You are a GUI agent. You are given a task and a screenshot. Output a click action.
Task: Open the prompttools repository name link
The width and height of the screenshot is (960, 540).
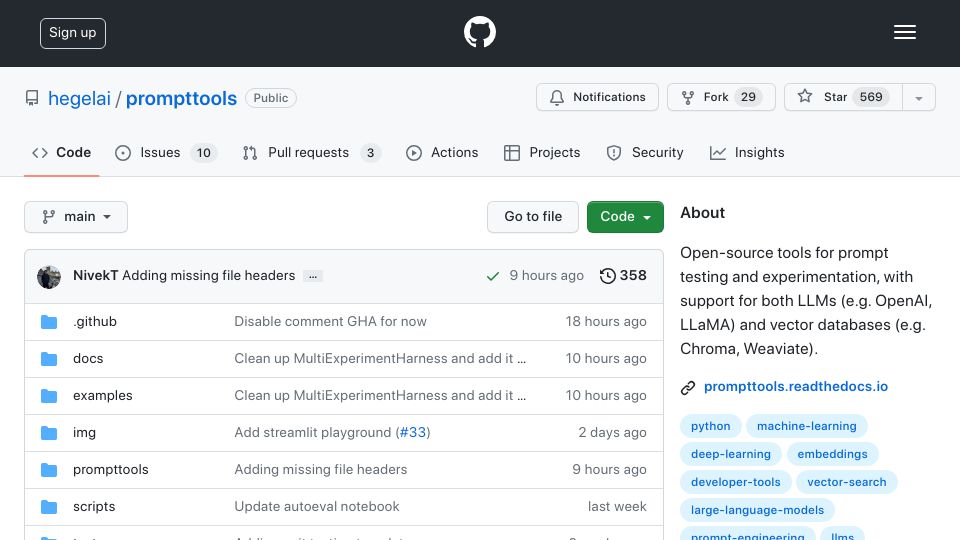181,99
